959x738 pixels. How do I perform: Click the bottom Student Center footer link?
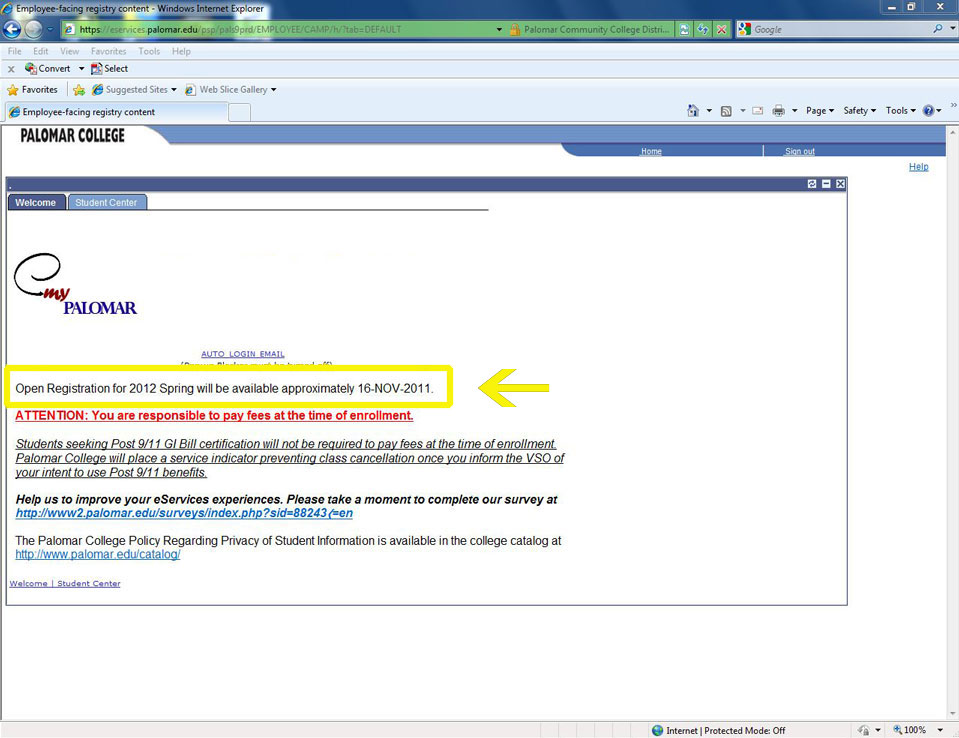click(x=89, y=583)
